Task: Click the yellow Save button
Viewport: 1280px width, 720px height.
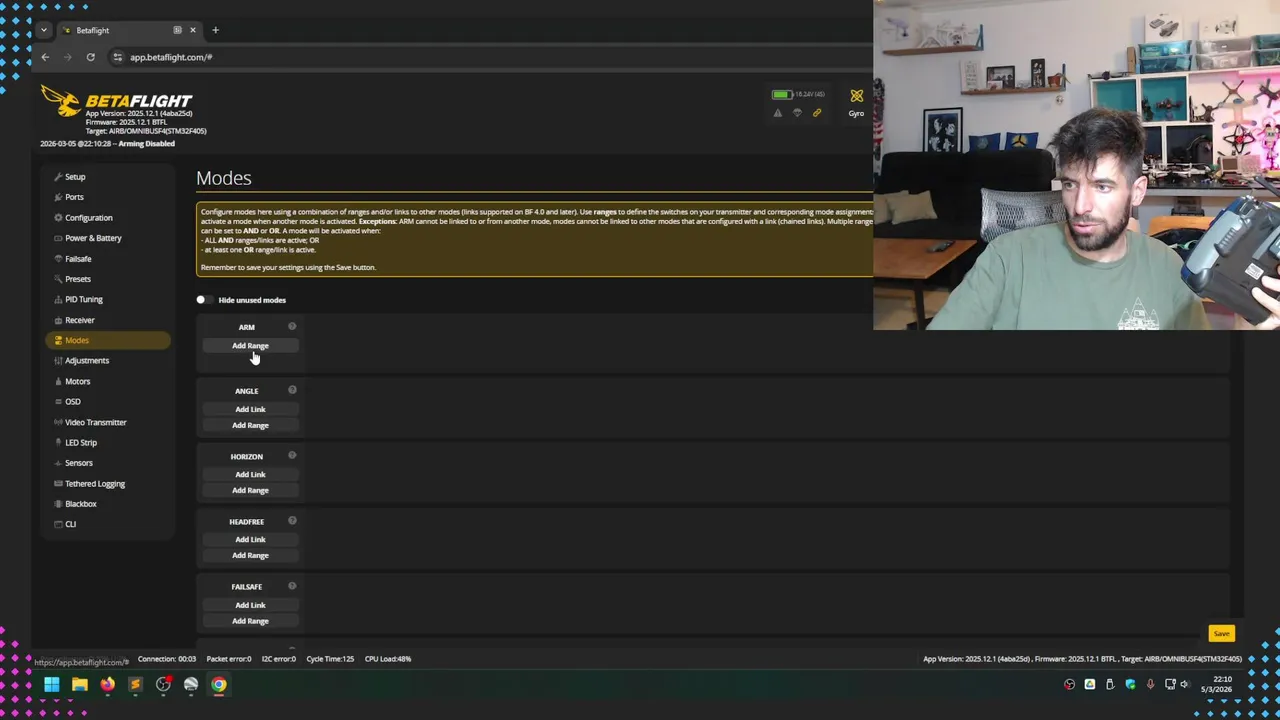Action: 1221,633
